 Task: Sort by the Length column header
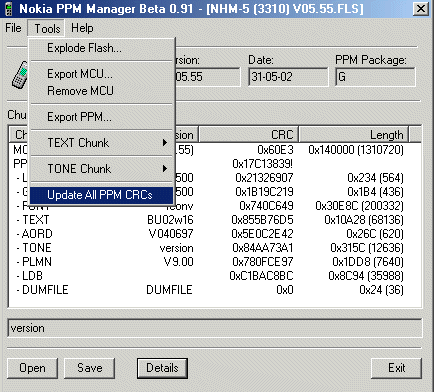[354, 135]
